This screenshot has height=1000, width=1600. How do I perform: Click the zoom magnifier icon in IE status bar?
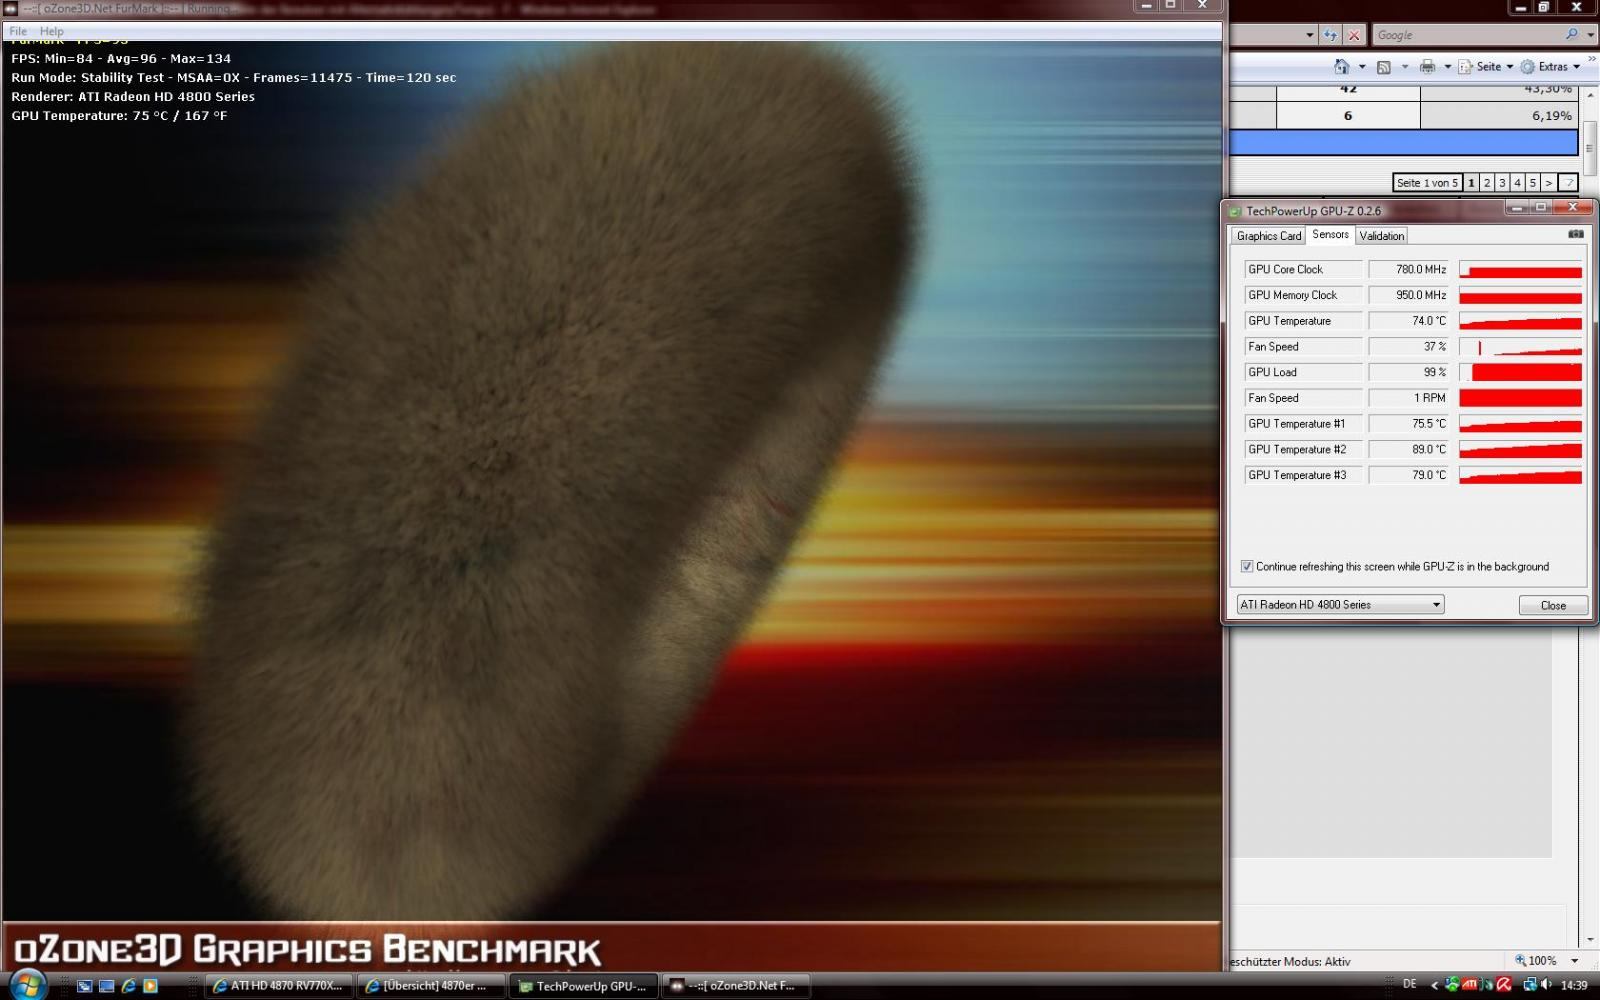(1521, 961)
